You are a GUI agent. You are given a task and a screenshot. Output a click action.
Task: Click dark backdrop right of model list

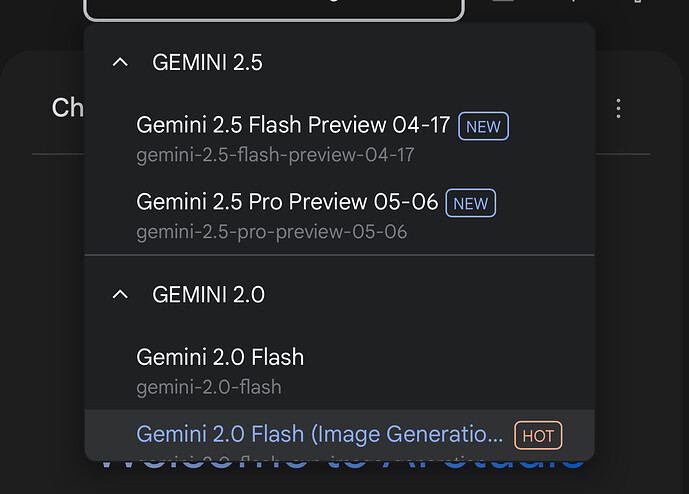coord(642,286)
